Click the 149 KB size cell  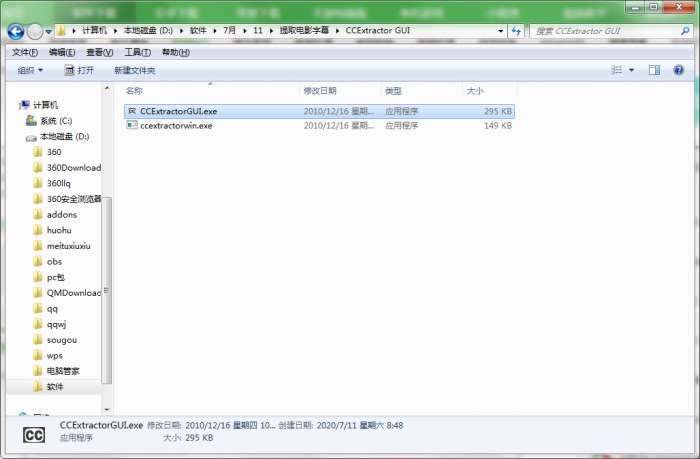click(x=498, y=126)
